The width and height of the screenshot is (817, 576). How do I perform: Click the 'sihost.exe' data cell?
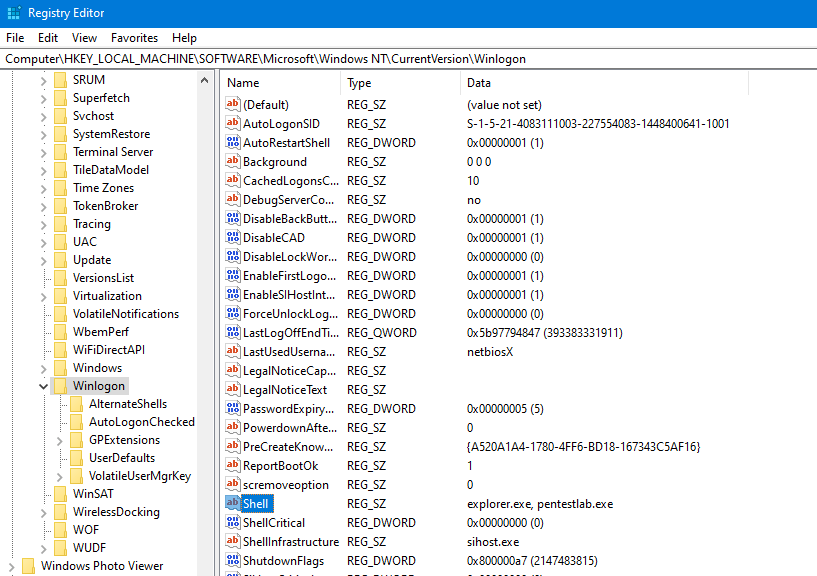tap(493, 542)
